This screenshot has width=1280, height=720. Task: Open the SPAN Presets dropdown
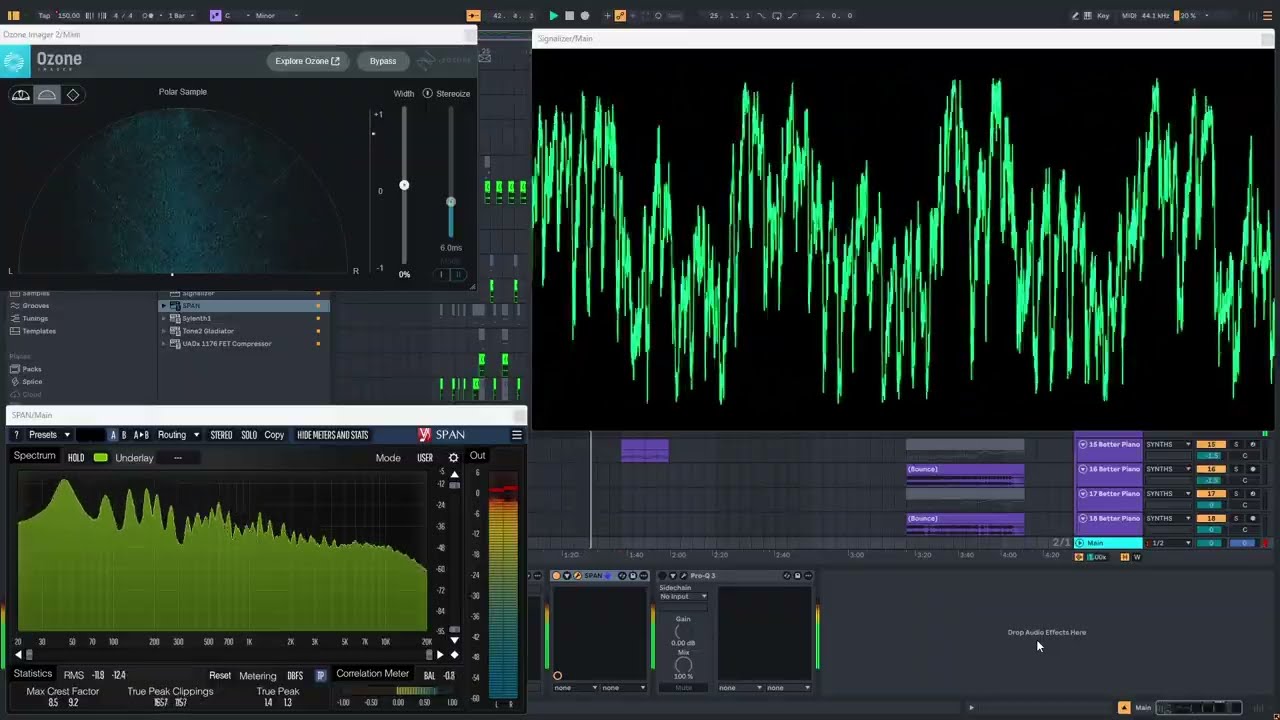click(49, 435)
